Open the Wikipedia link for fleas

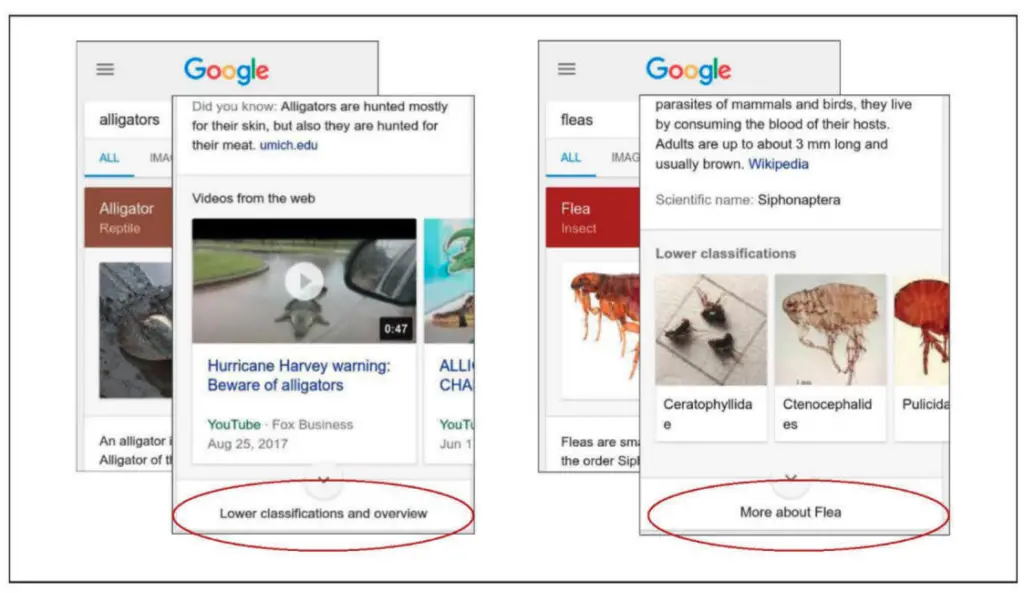tap(778, 164)
